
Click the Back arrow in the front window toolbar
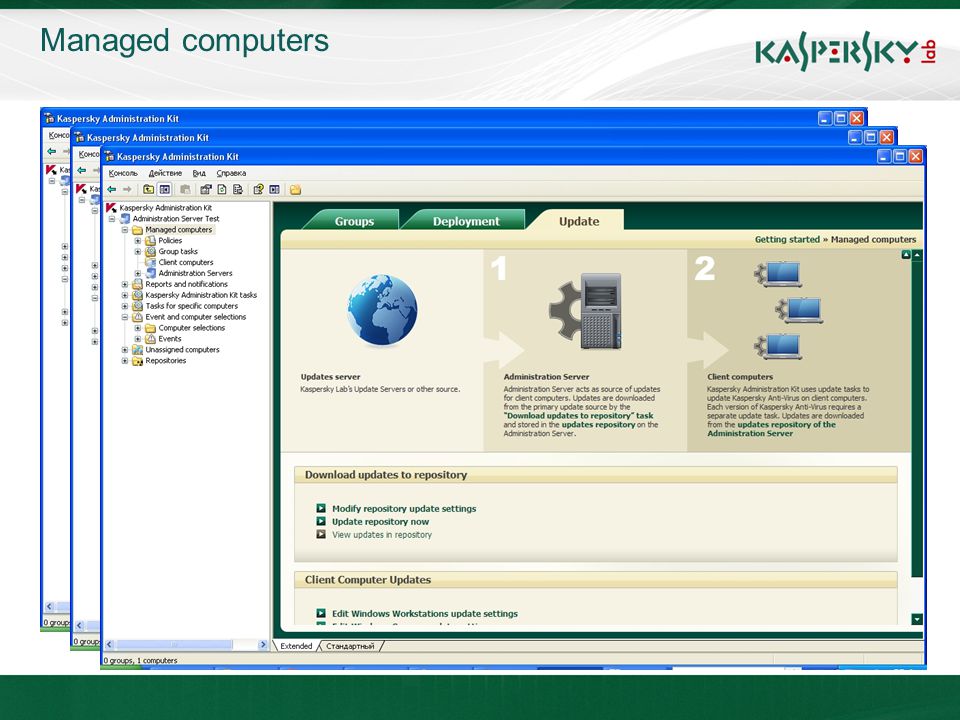click(x=111, y=190)
